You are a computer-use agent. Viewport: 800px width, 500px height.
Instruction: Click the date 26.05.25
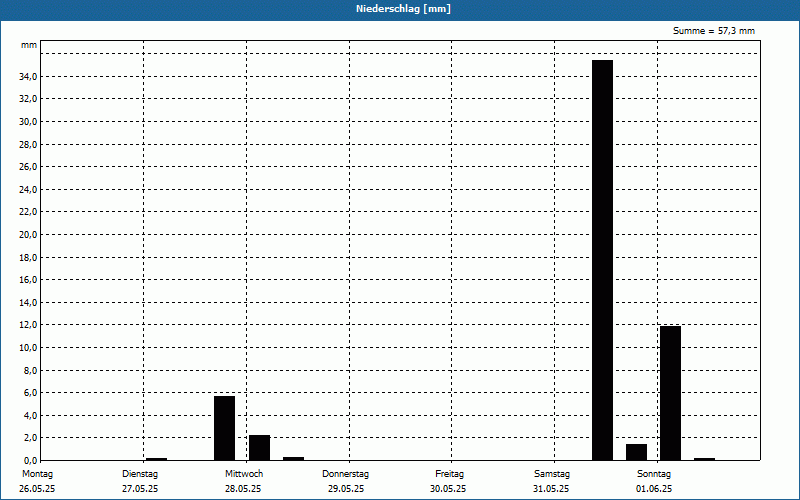coord(37,489)
